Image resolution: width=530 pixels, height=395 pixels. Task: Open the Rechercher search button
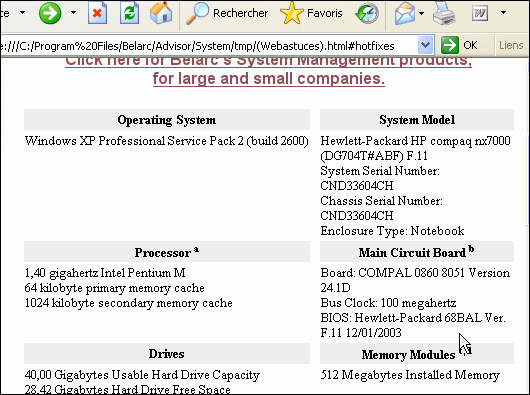(227, 13)
